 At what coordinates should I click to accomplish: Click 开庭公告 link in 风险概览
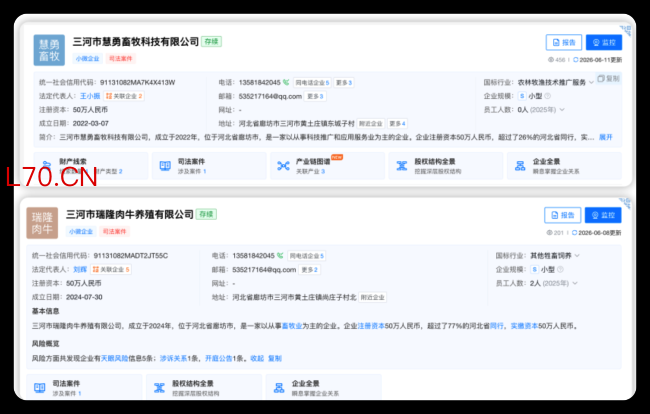click(x=219, y=358)
